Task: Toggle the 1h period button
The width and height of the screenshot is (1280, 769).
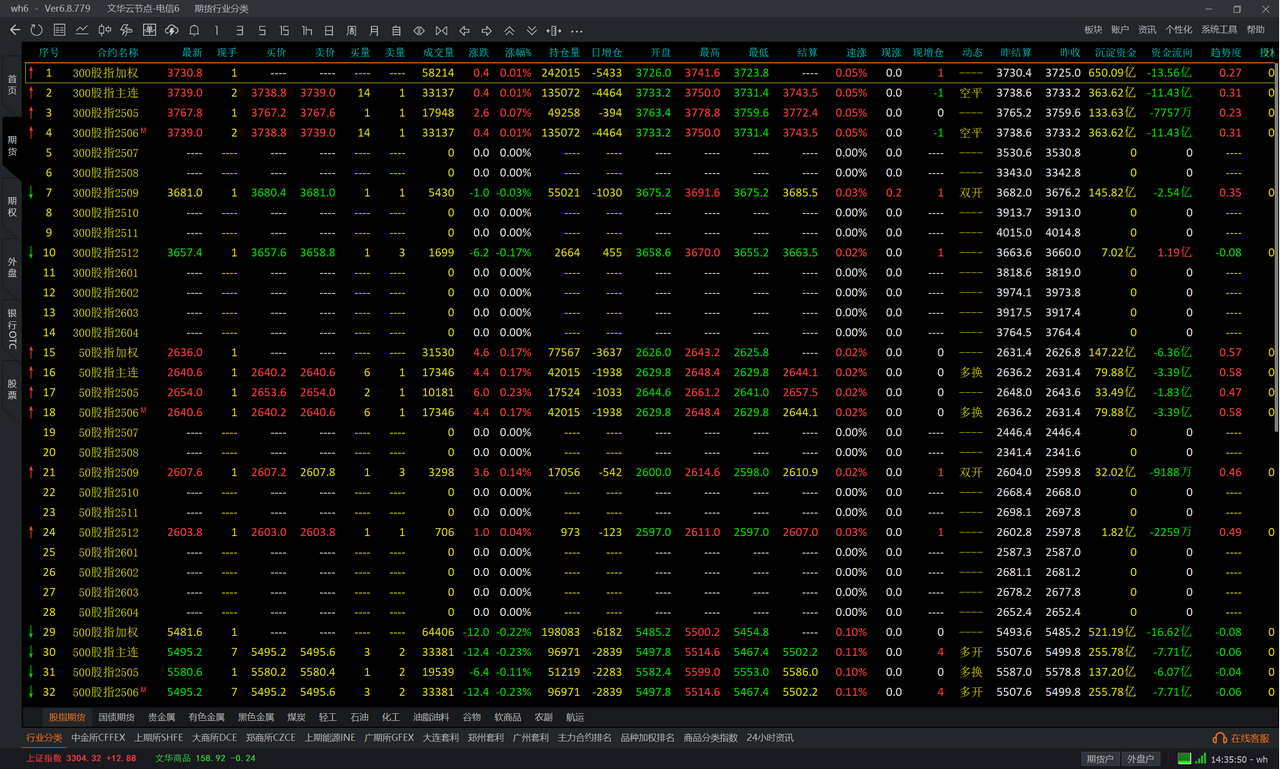Action: click(307, 30)
